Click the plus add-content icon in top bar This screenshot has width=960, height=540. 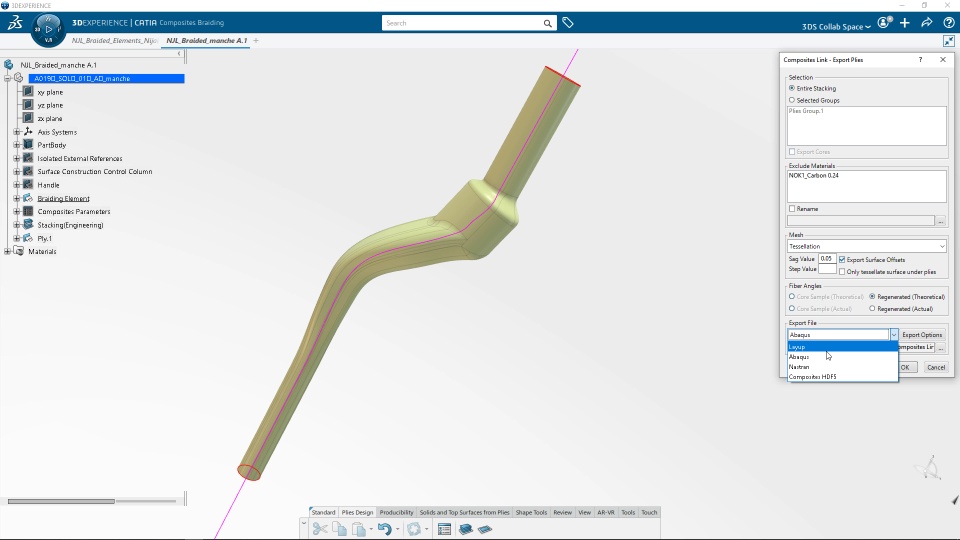(905, 23)
